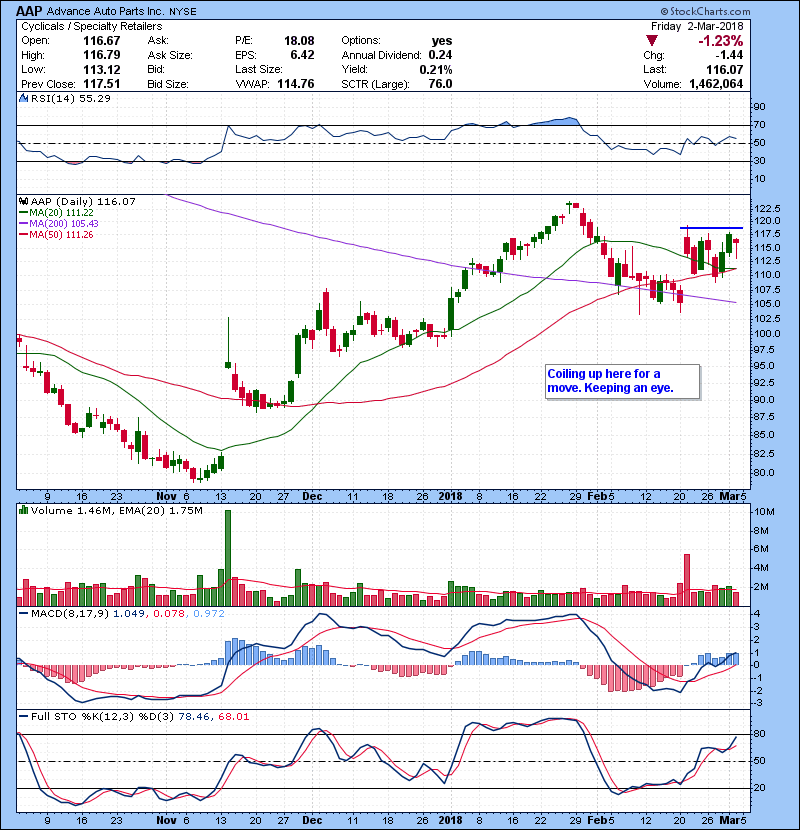Click the Annual Dividend value 0.24
Screen dimensions: 800x830
(x=440, y=55)
